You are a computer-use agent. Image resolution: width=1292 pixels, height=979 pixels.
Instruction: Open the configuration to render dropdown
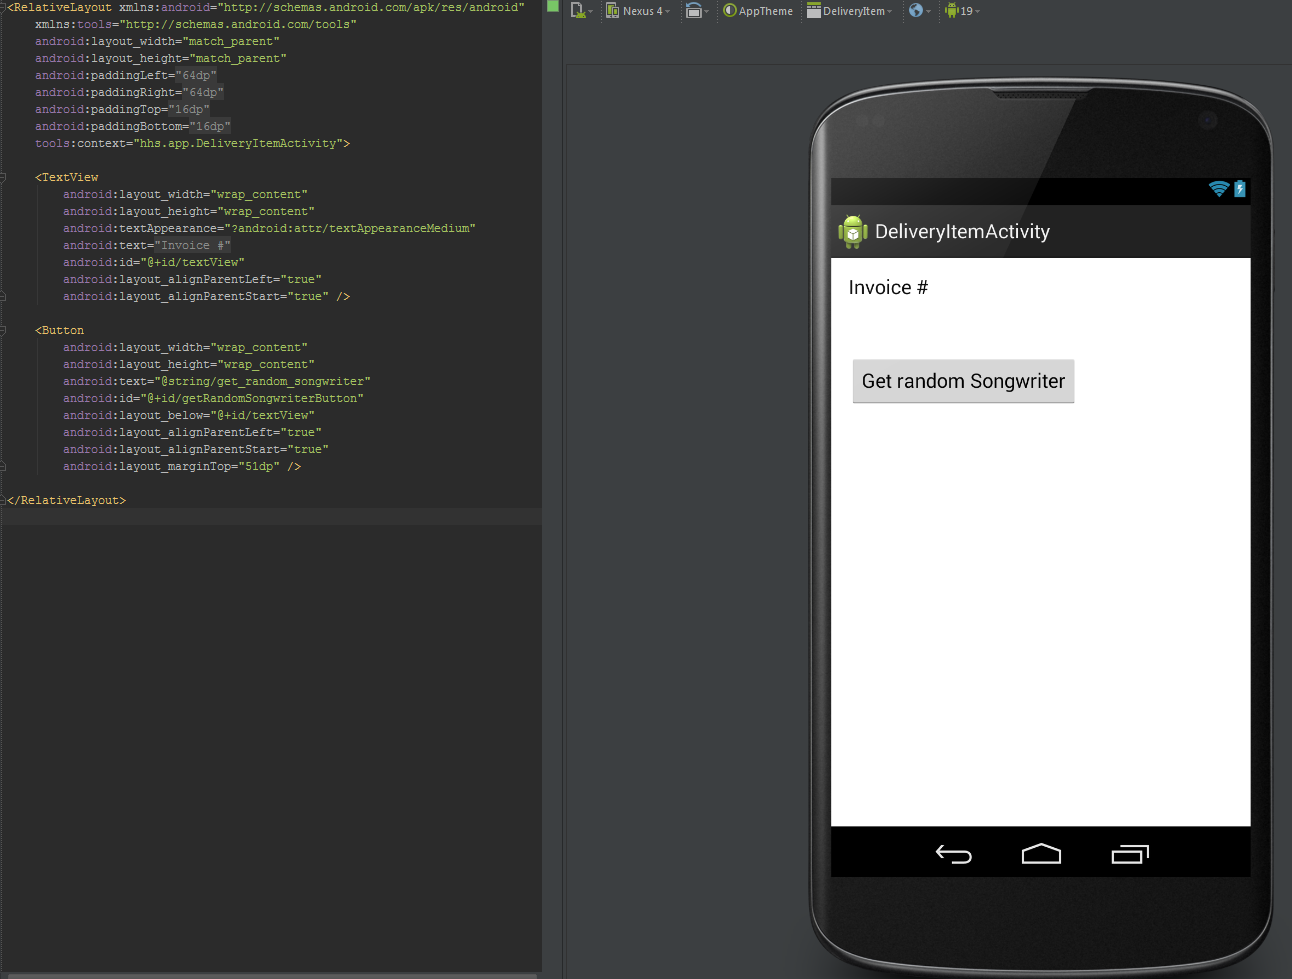(x=581, y=10)
